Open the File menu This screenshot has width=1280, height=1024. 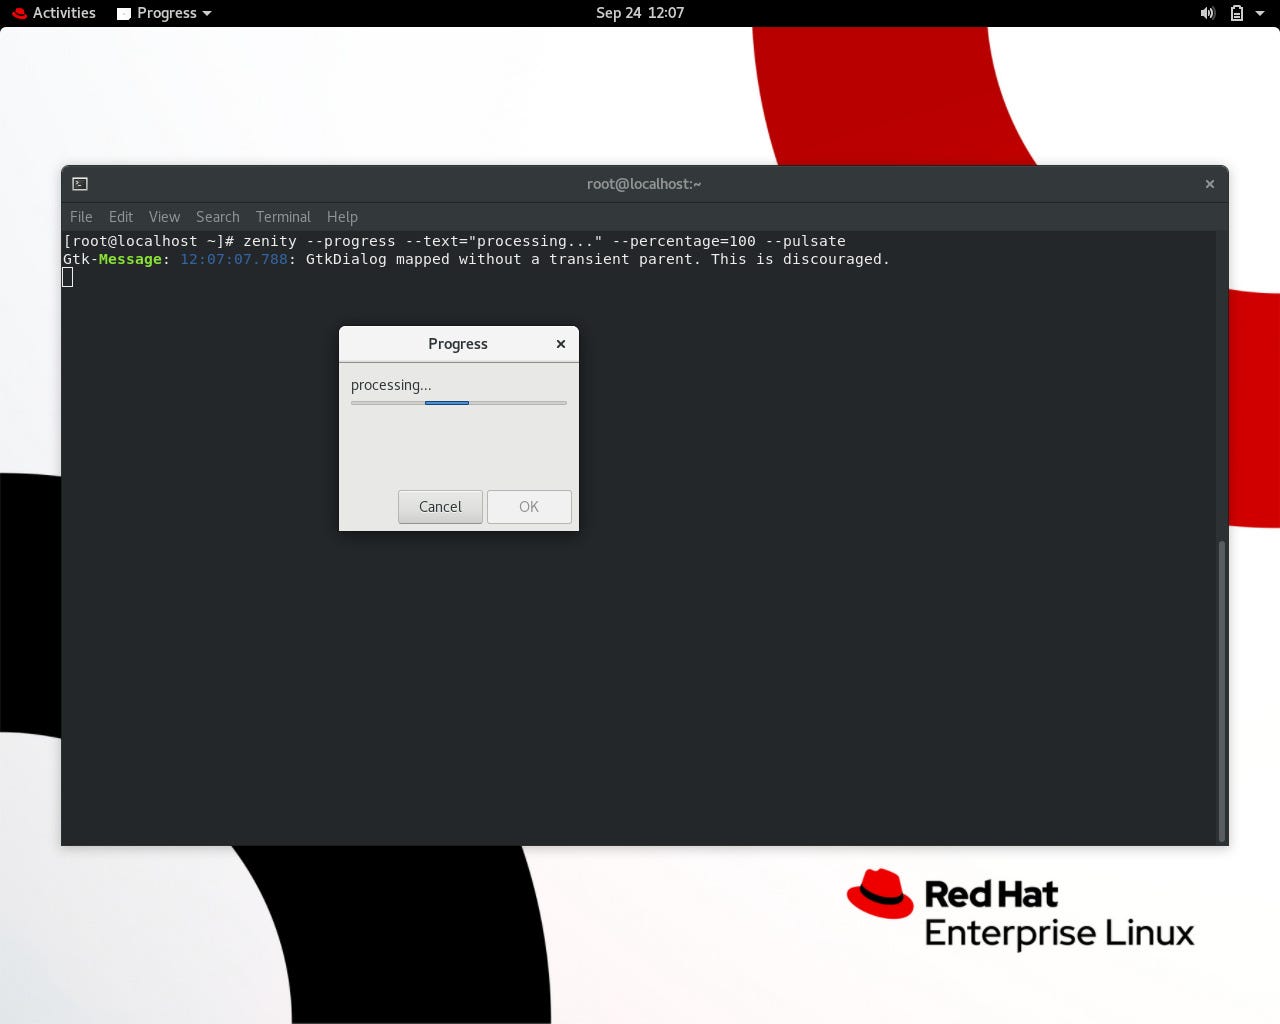coord(80,217)
